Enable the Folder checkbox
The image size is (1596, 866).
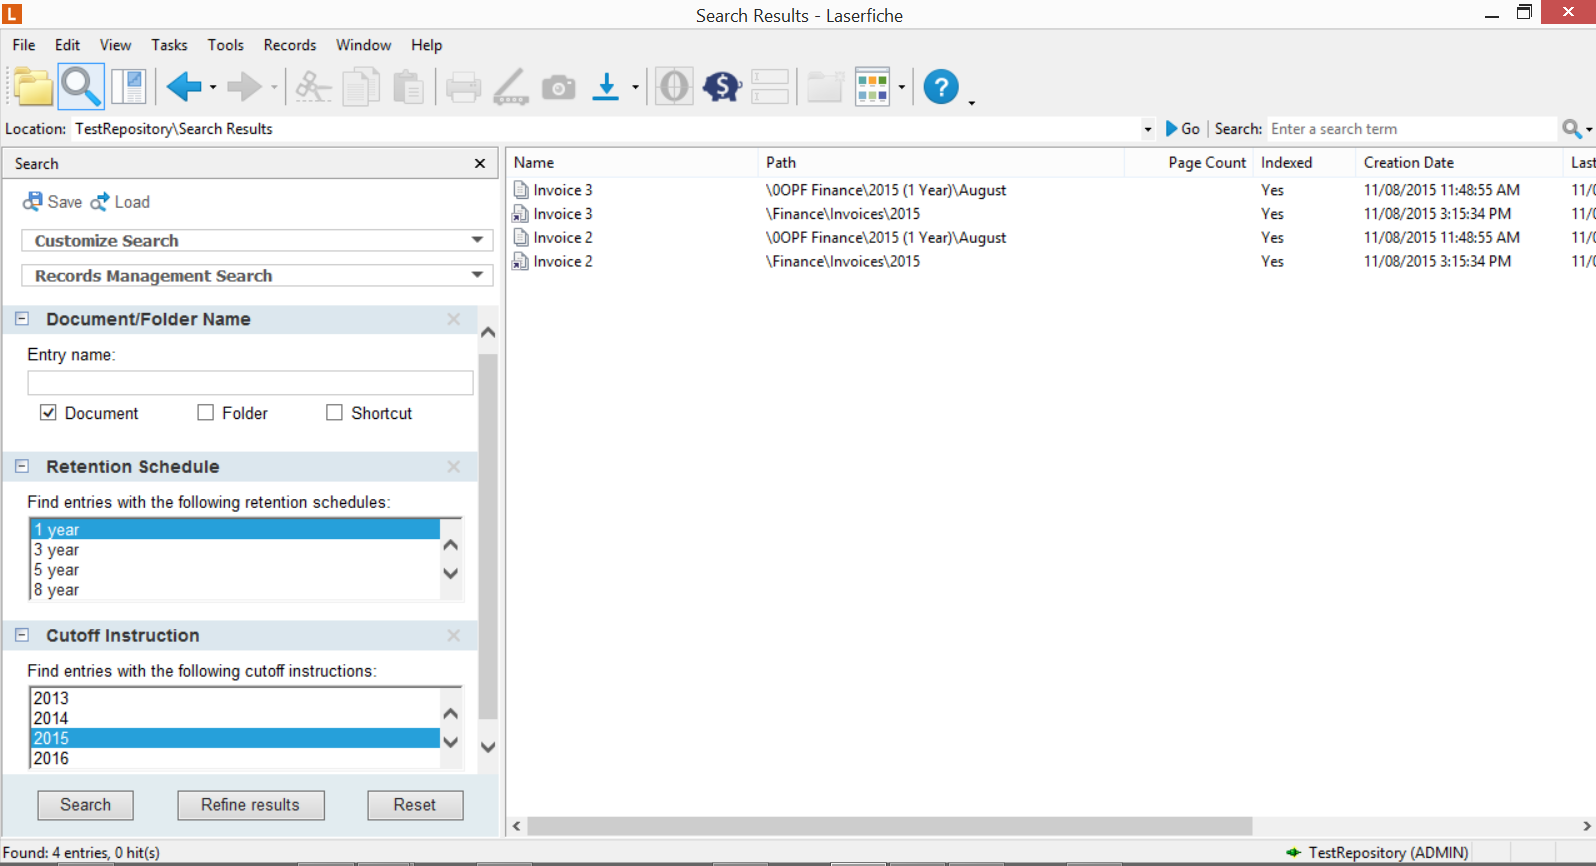click(x=206, y=413)
